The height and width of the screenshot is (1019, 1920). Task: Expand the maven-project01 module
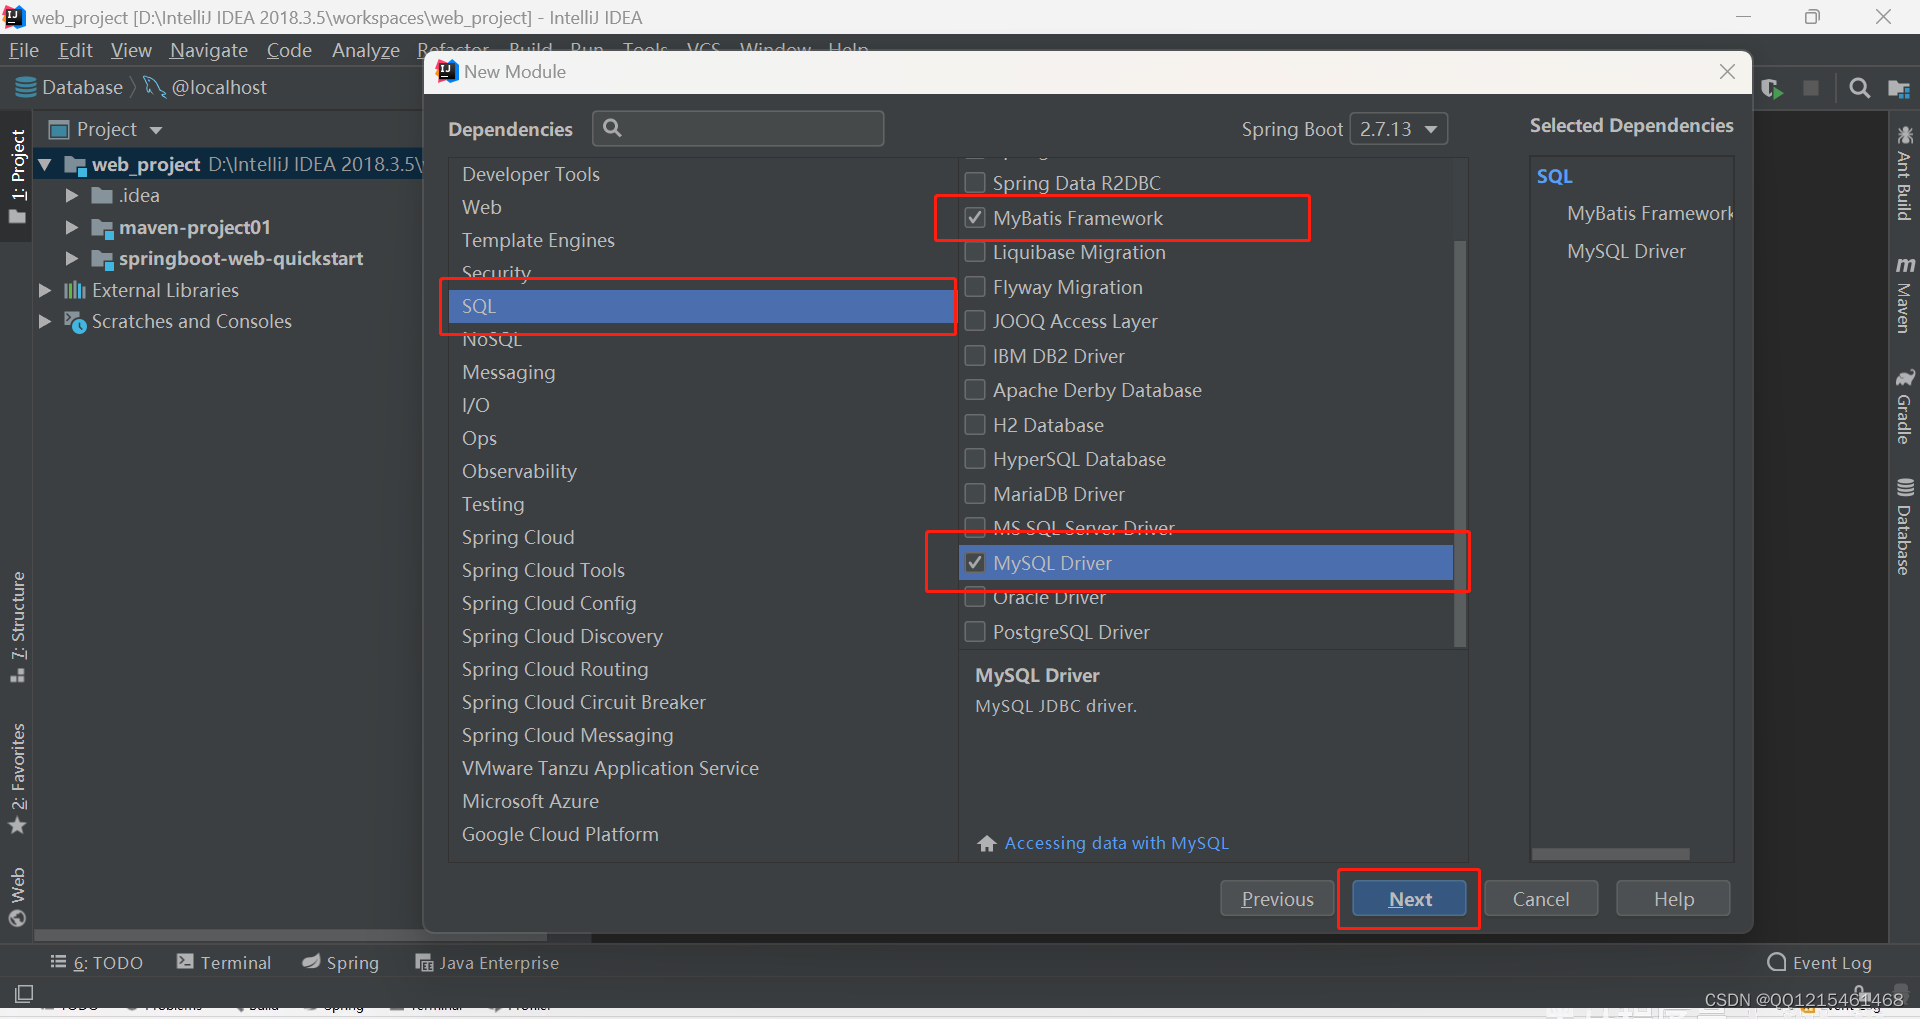click(72, 228)
